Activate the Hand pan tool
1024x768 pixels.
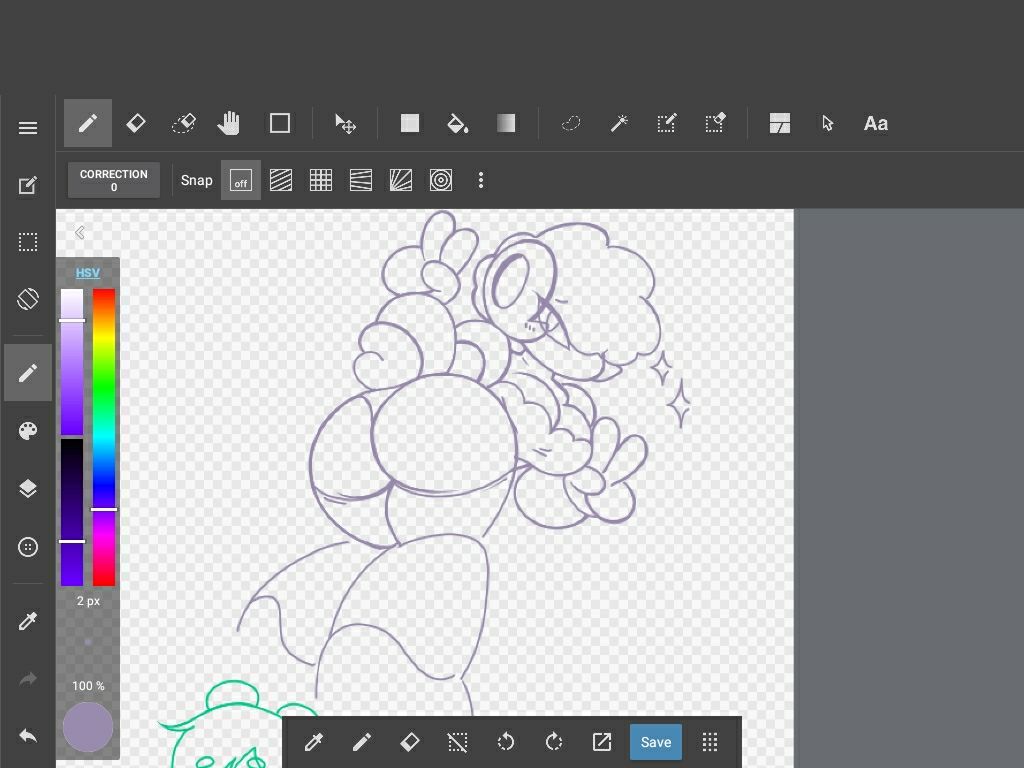[x=229, y=123]
